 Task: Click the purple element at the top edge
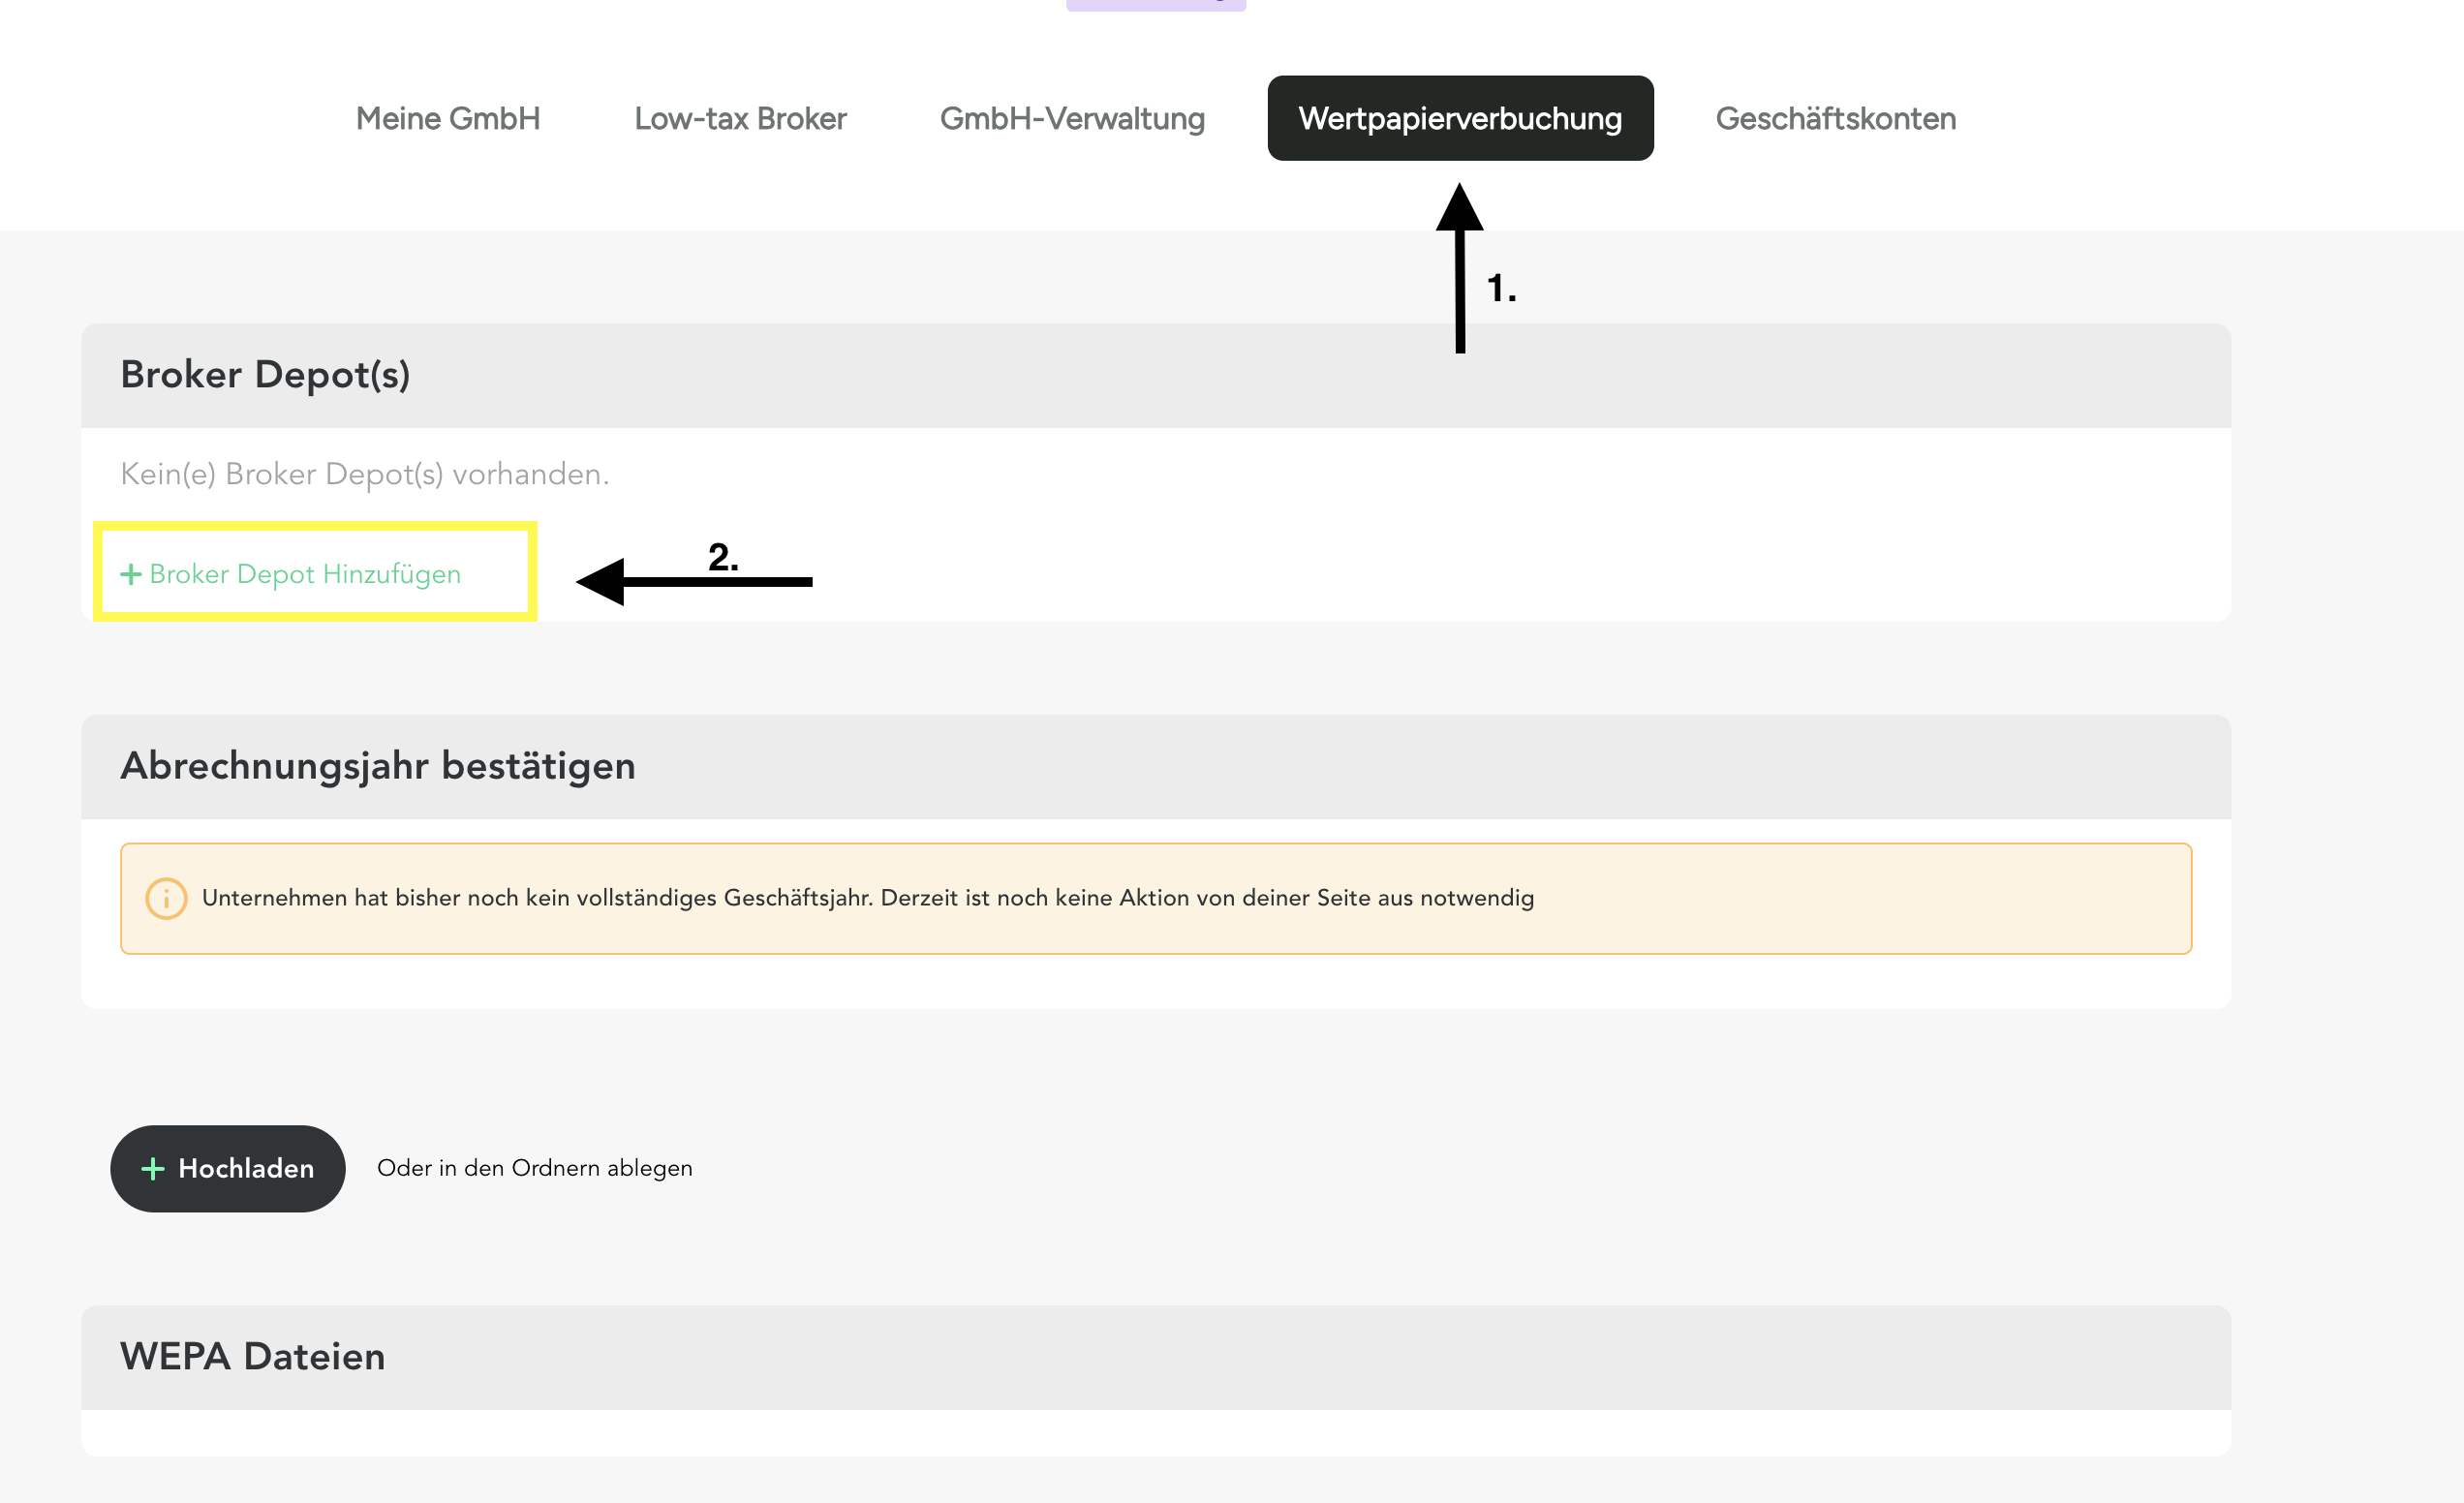[1156, 5]
